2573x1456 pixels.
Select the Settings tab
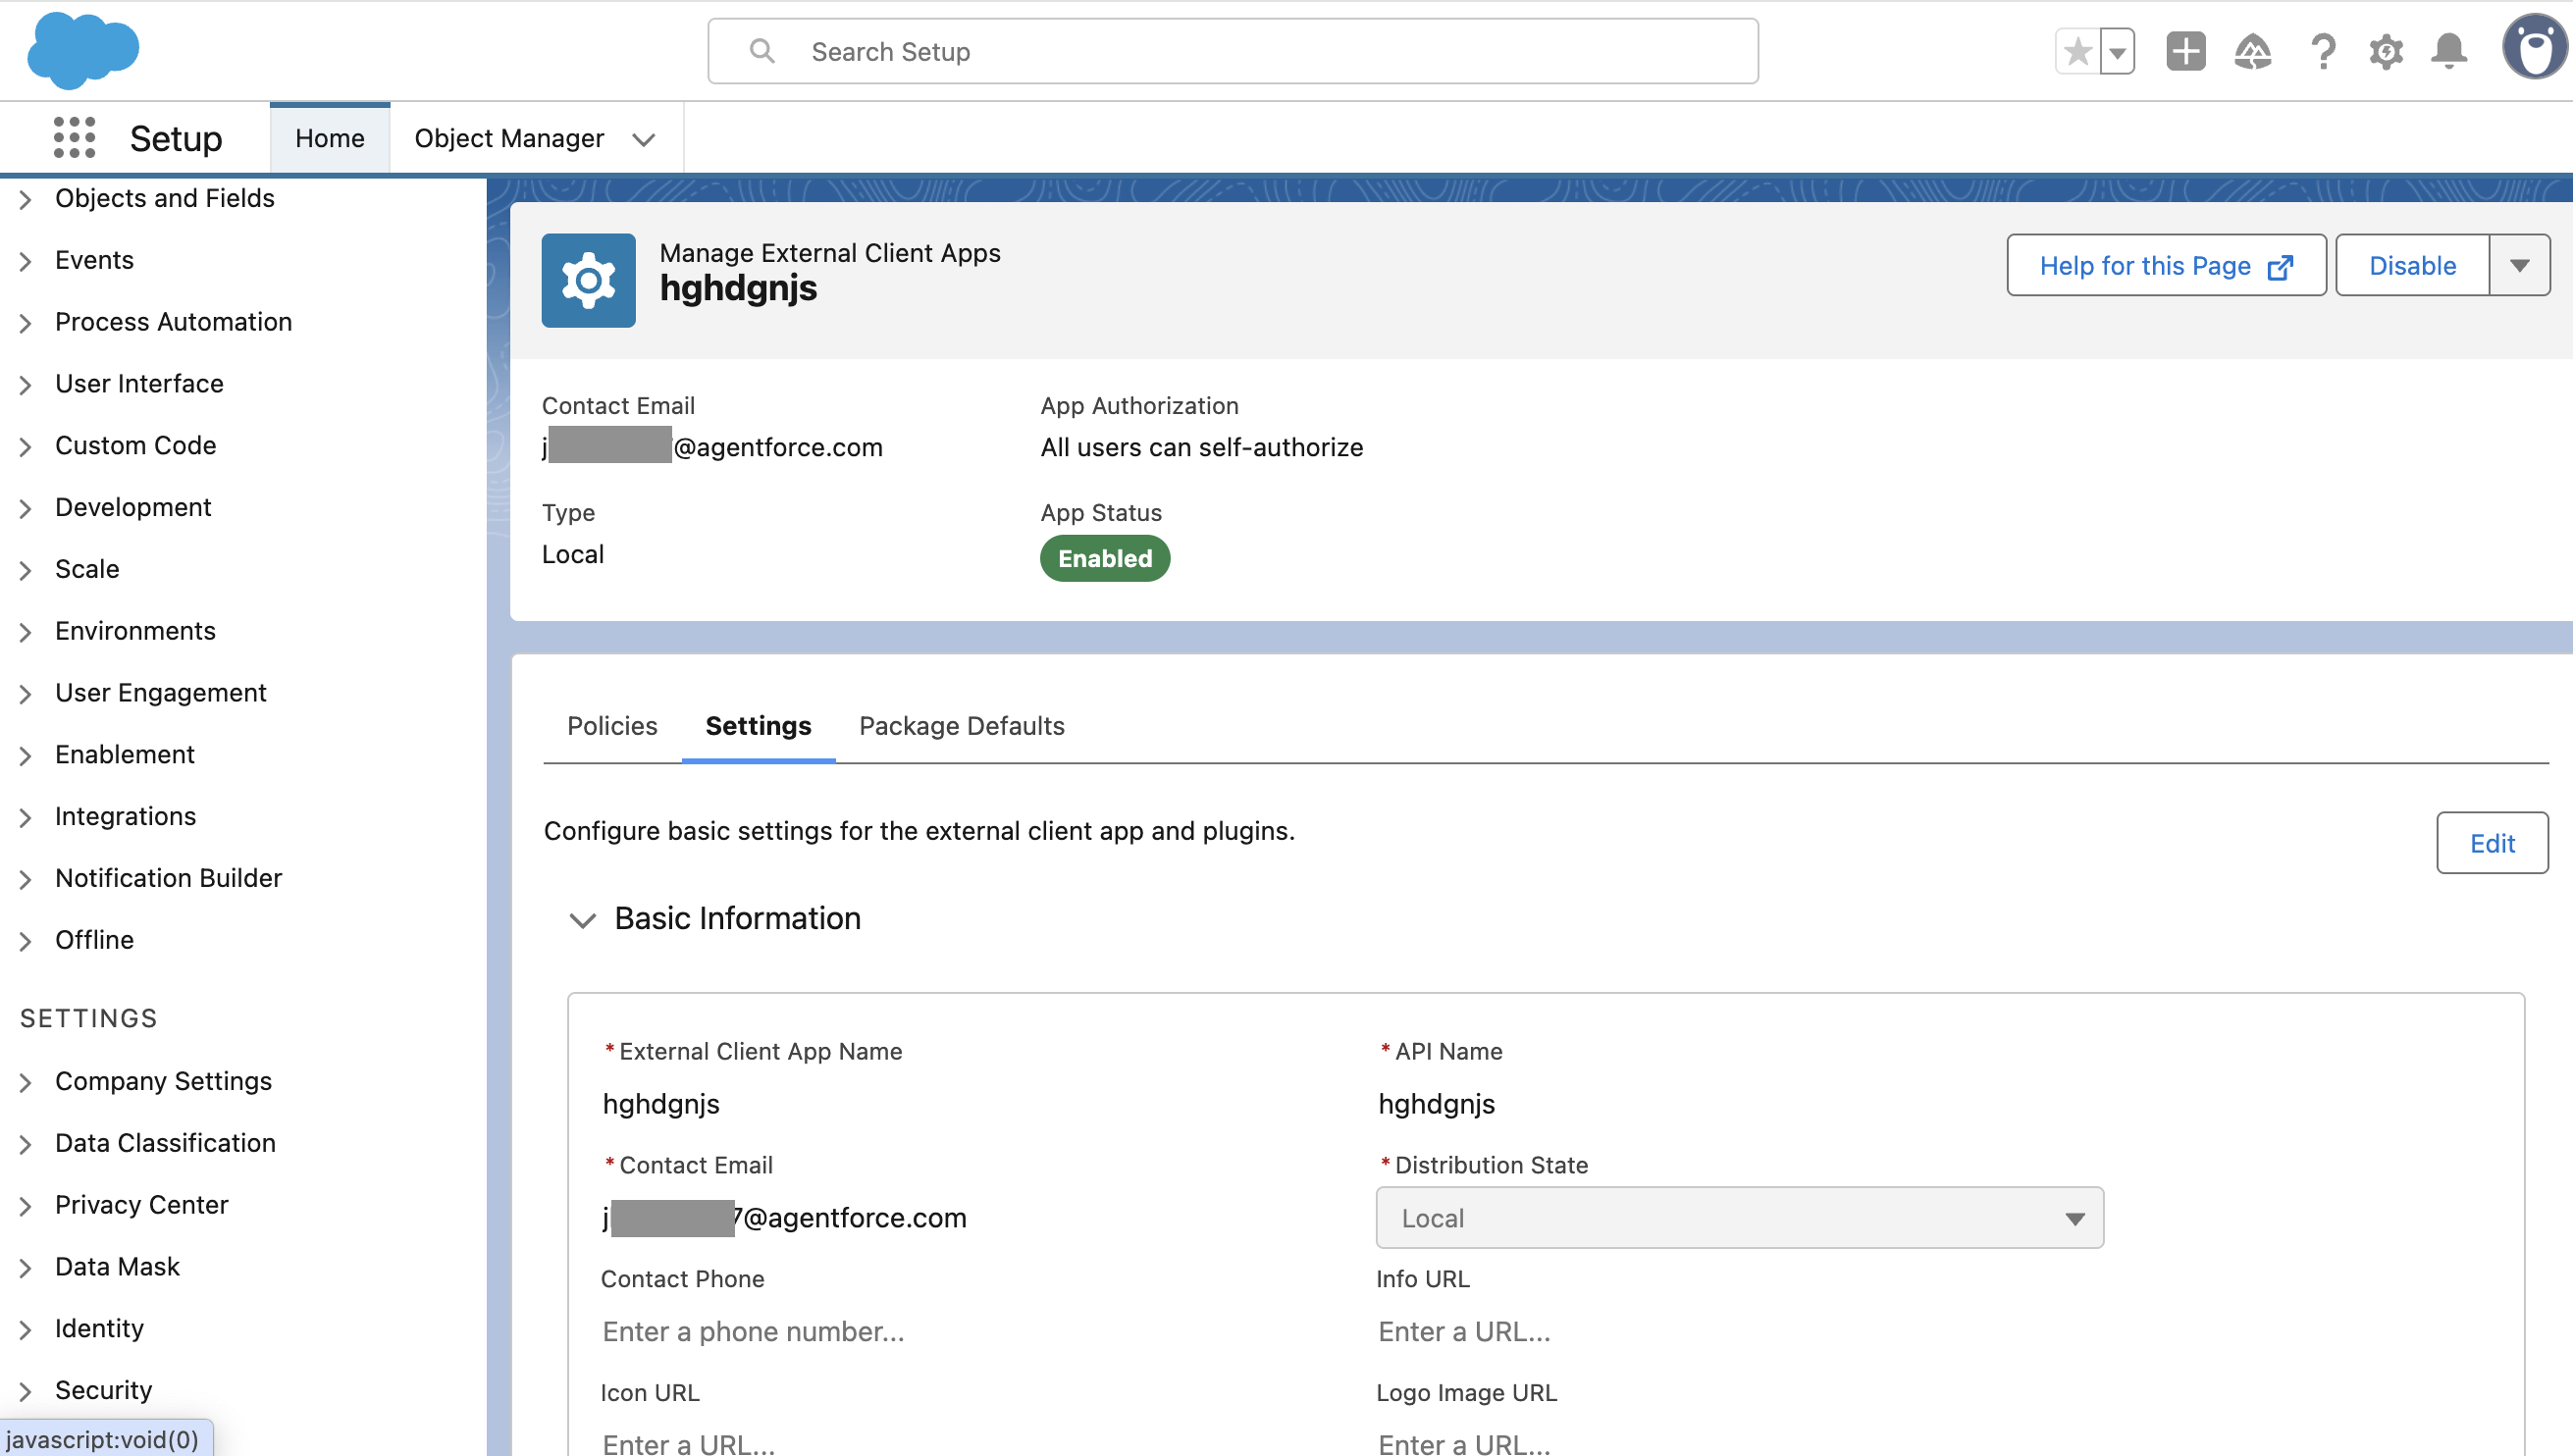point(758,725)
